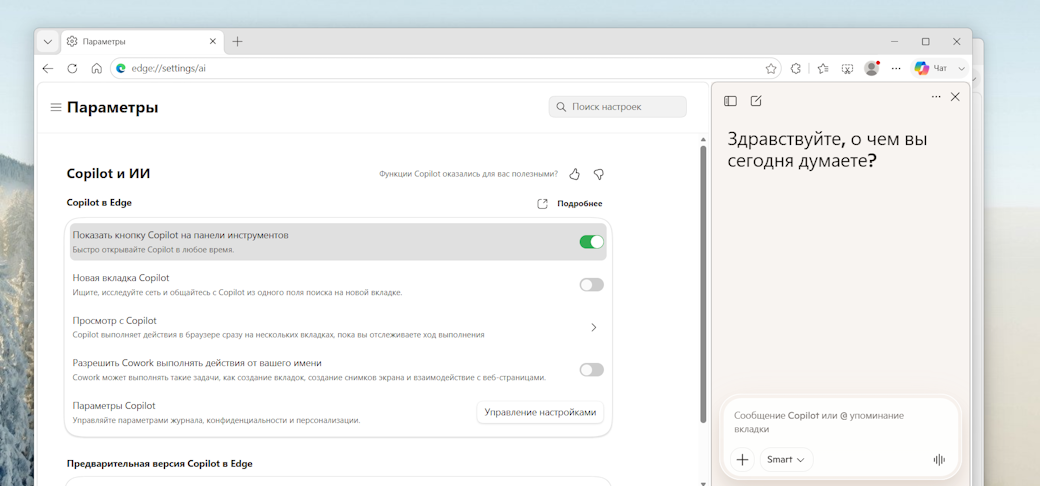
Task: Open the Favorites list icon in the toolbar
Action: (823, 68)
